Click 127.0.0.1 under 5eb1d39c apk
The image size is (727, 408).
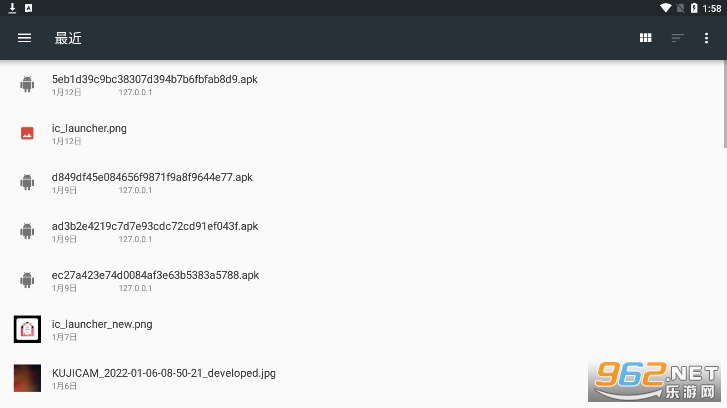pyautogui.click(x=135, y=92)
